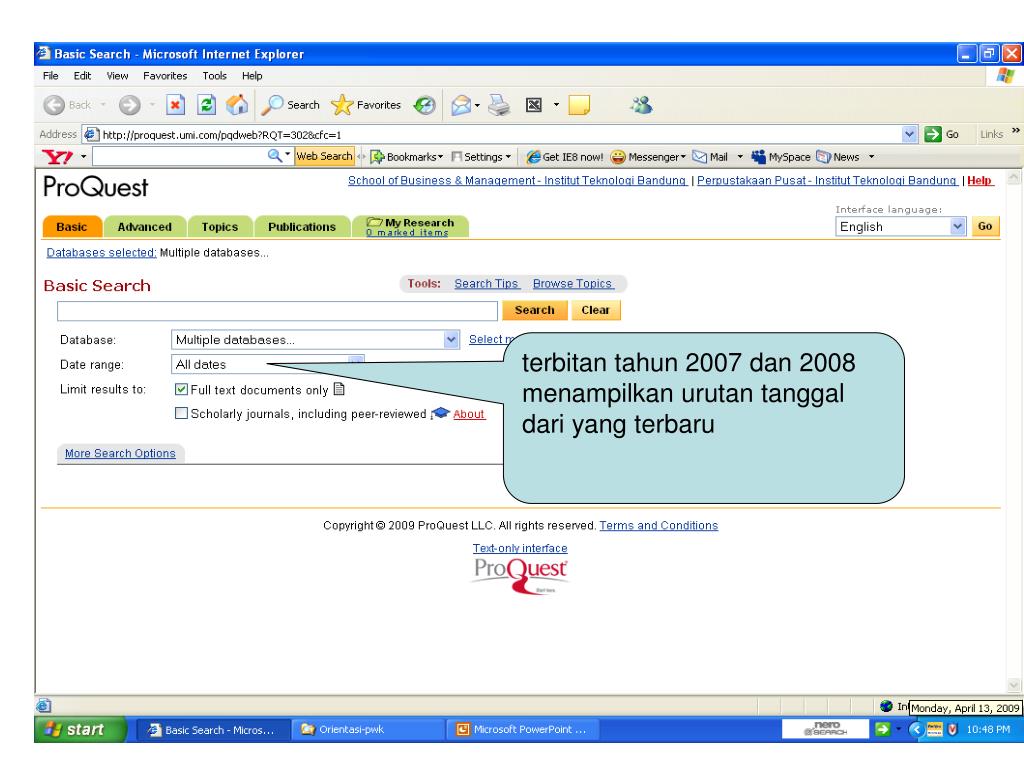Open Interface language English dropdown
Screen dimensions: 1024x768
(957, 227)
